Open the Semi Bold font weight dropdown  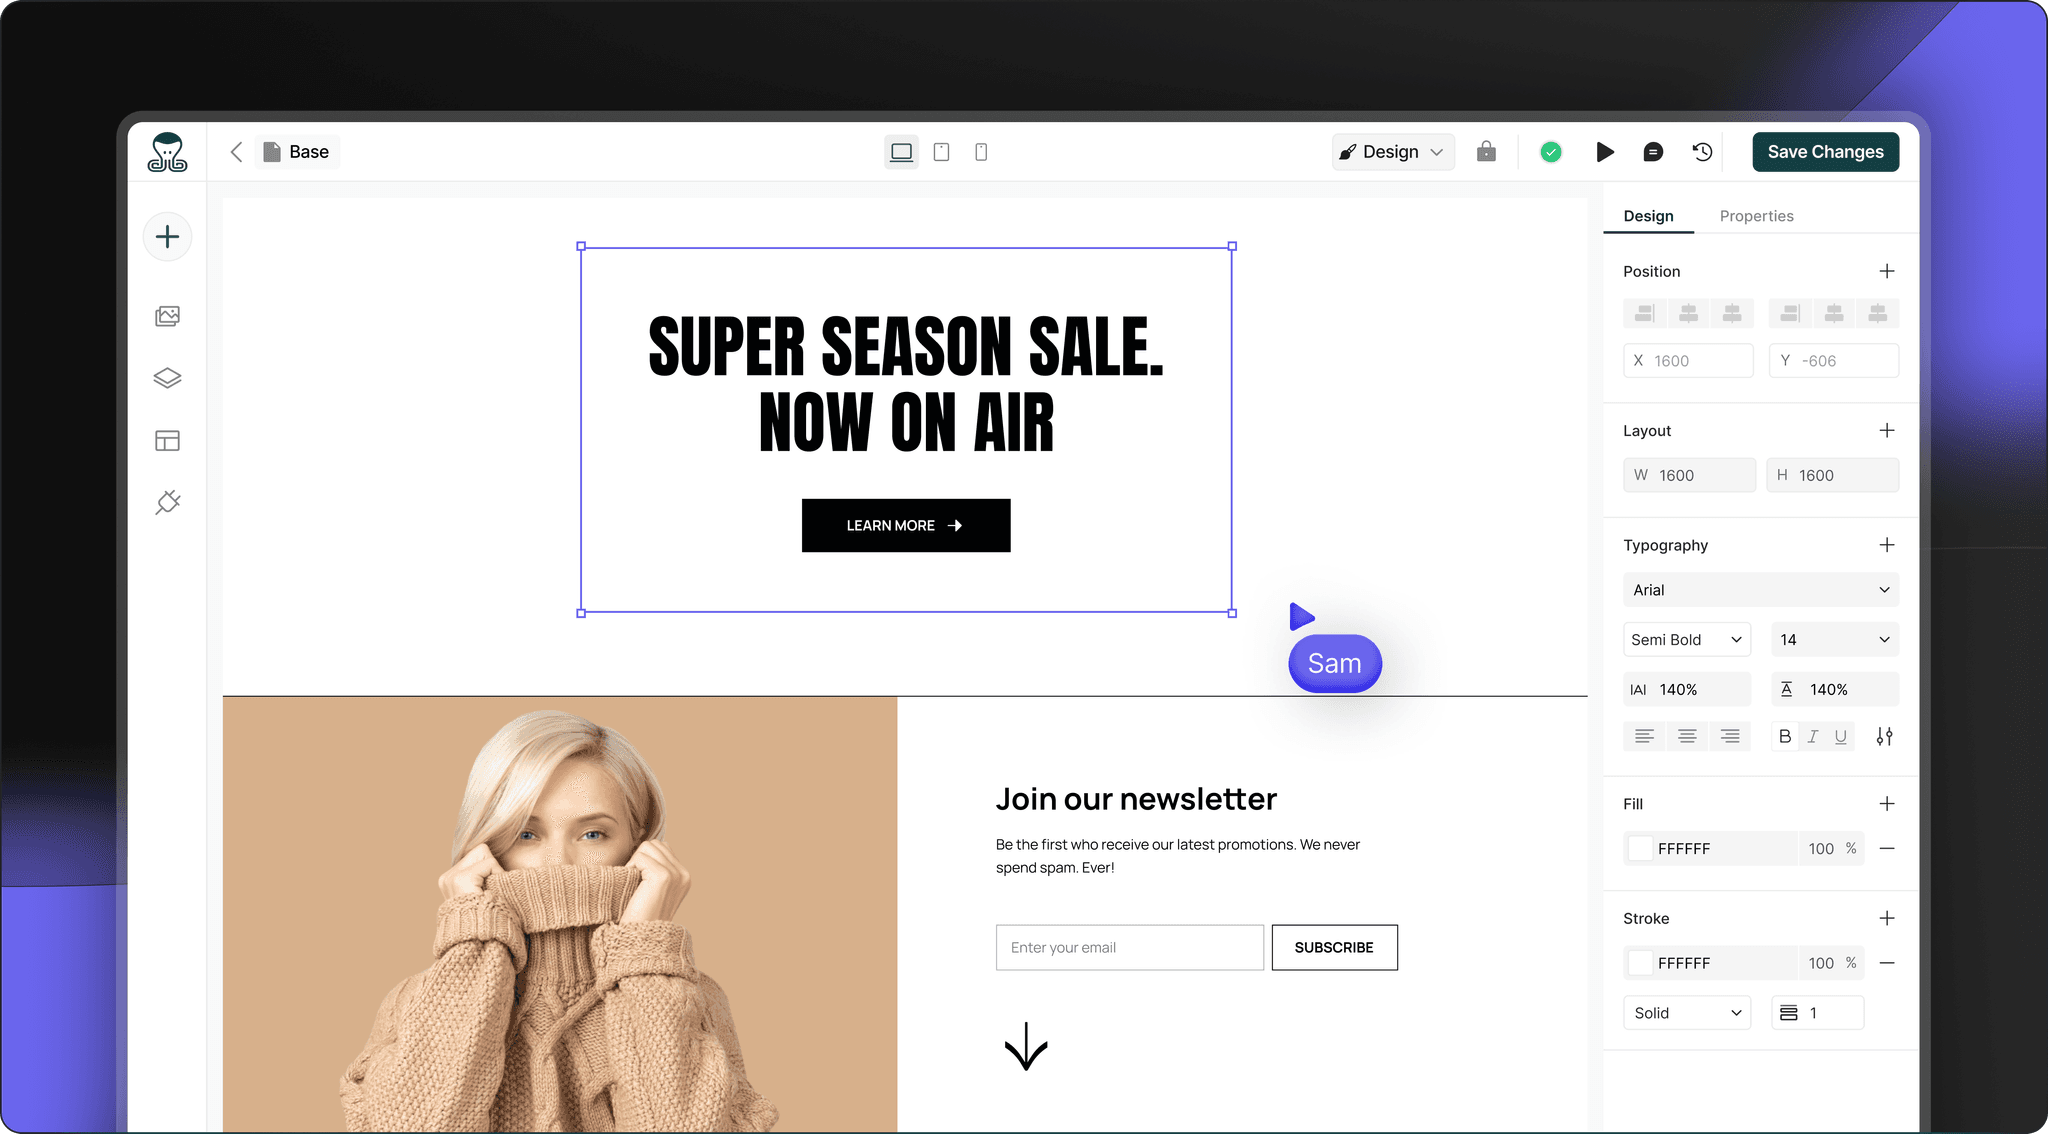point(1687,640)
